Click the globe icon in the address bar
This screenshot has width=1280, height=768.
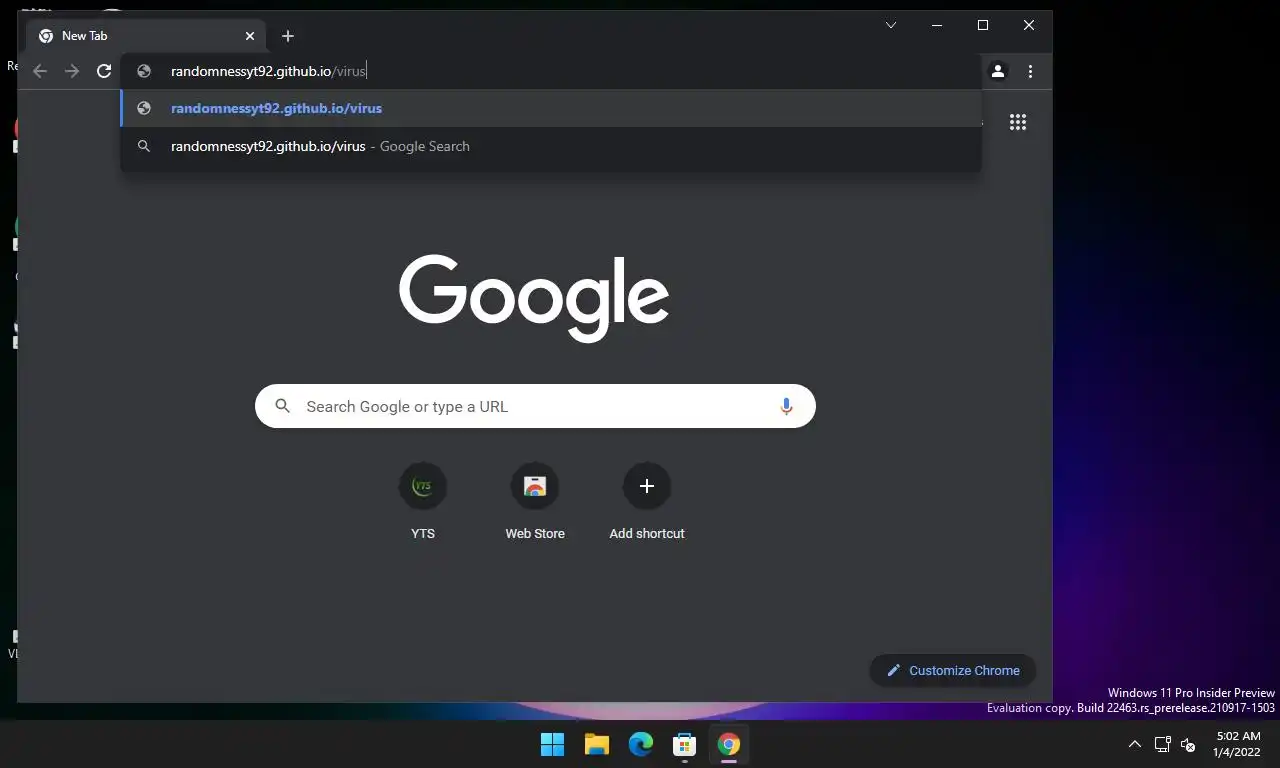pyautogui.click(x=144, y=71)
